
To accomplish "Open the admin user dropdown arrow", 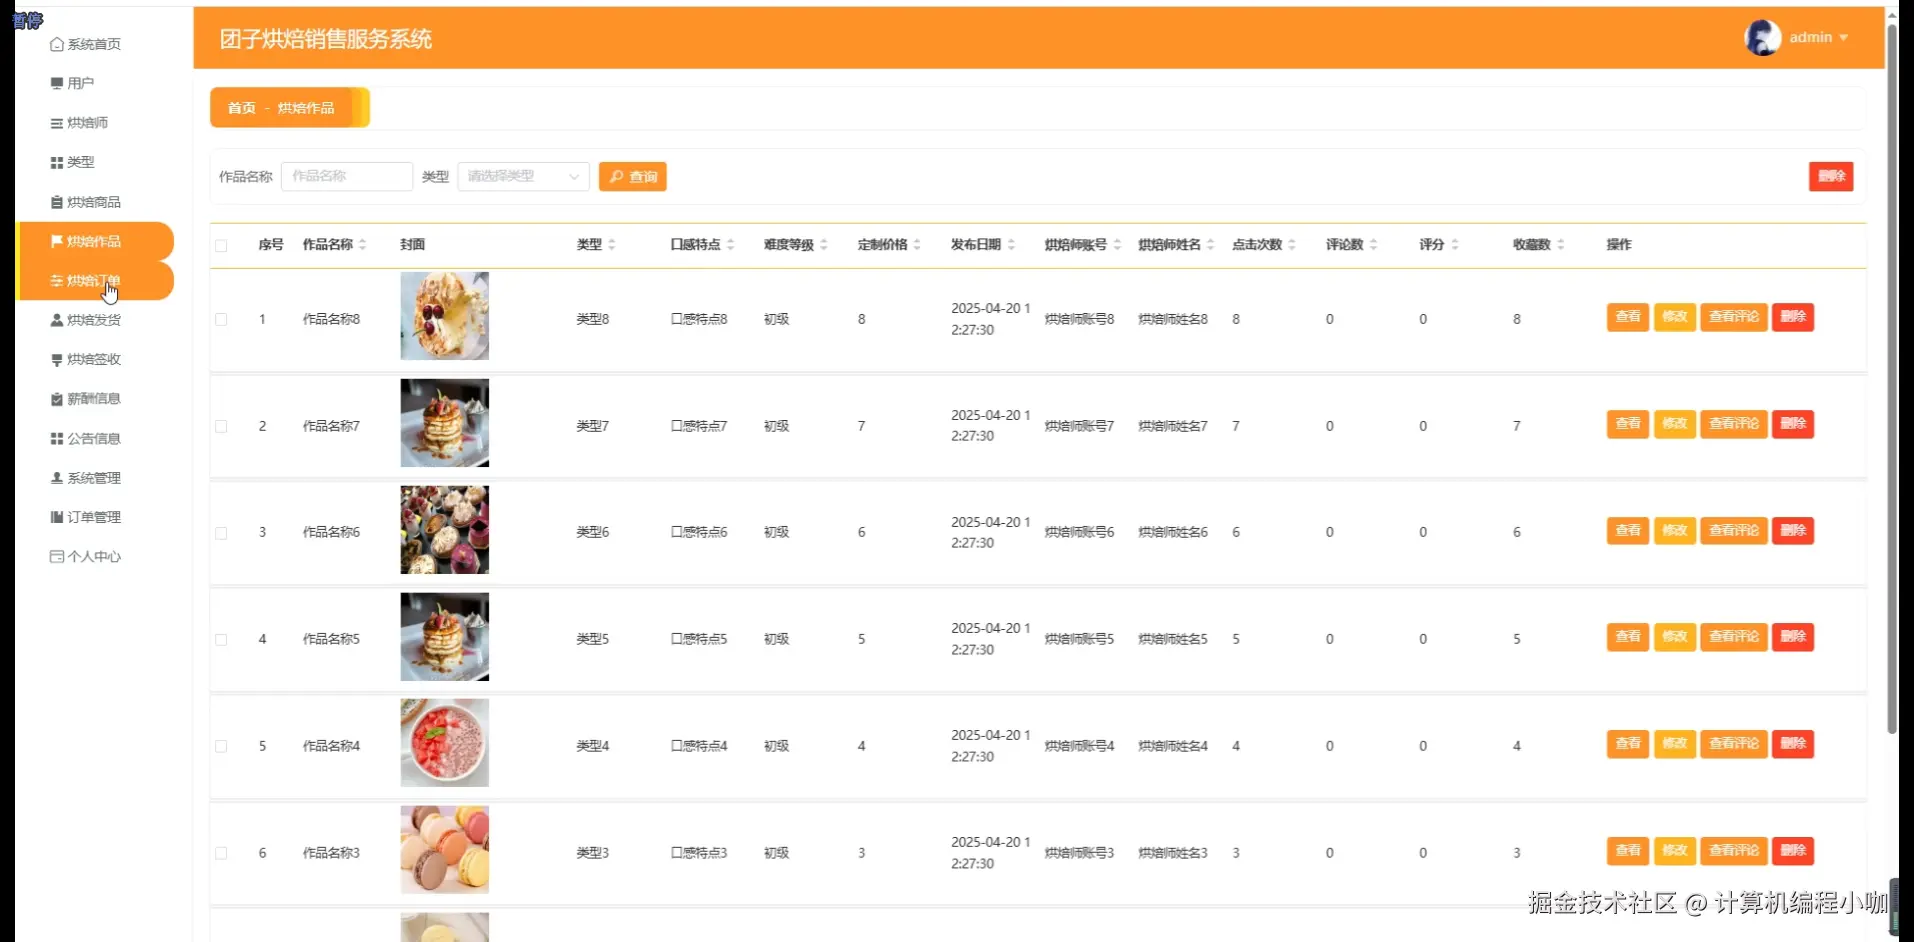I will [x=1843, y=38].
